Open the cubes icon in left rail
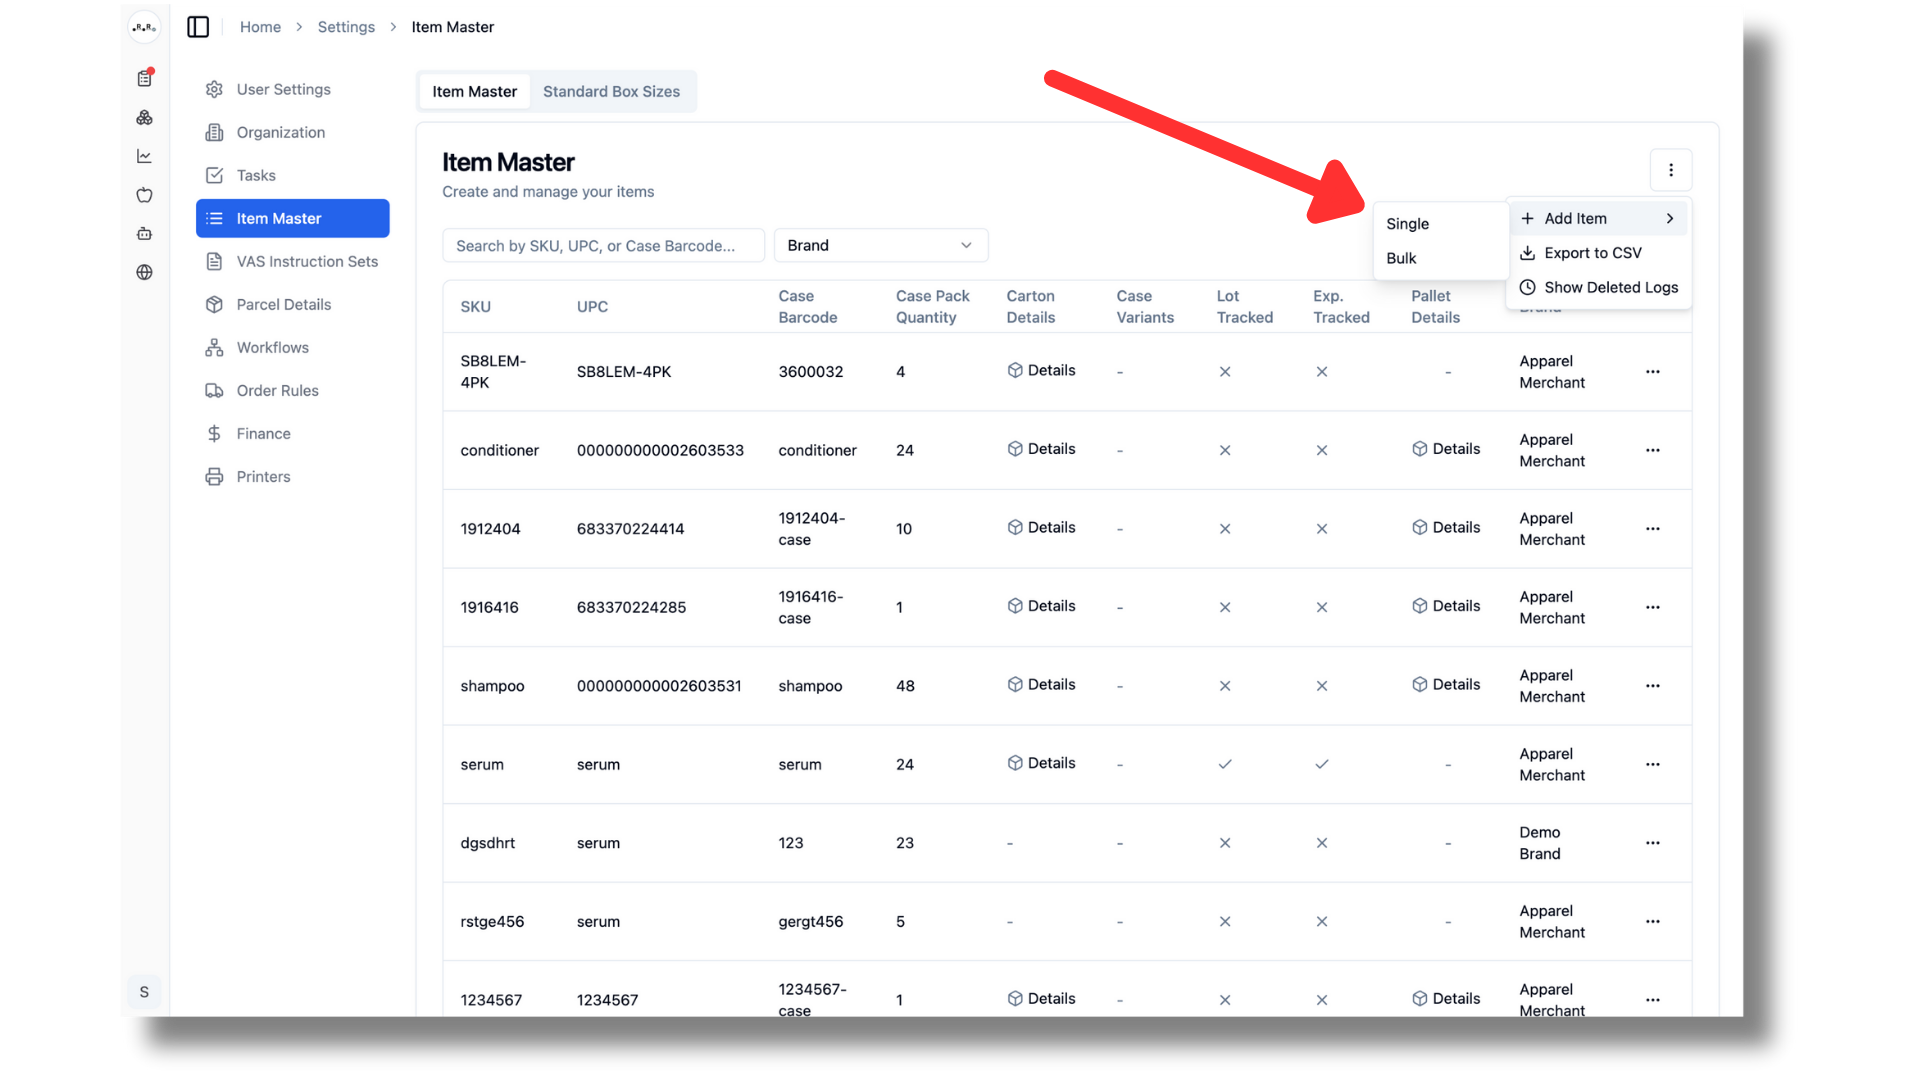The image size is (1920, 1080). [x=145, y=117]
